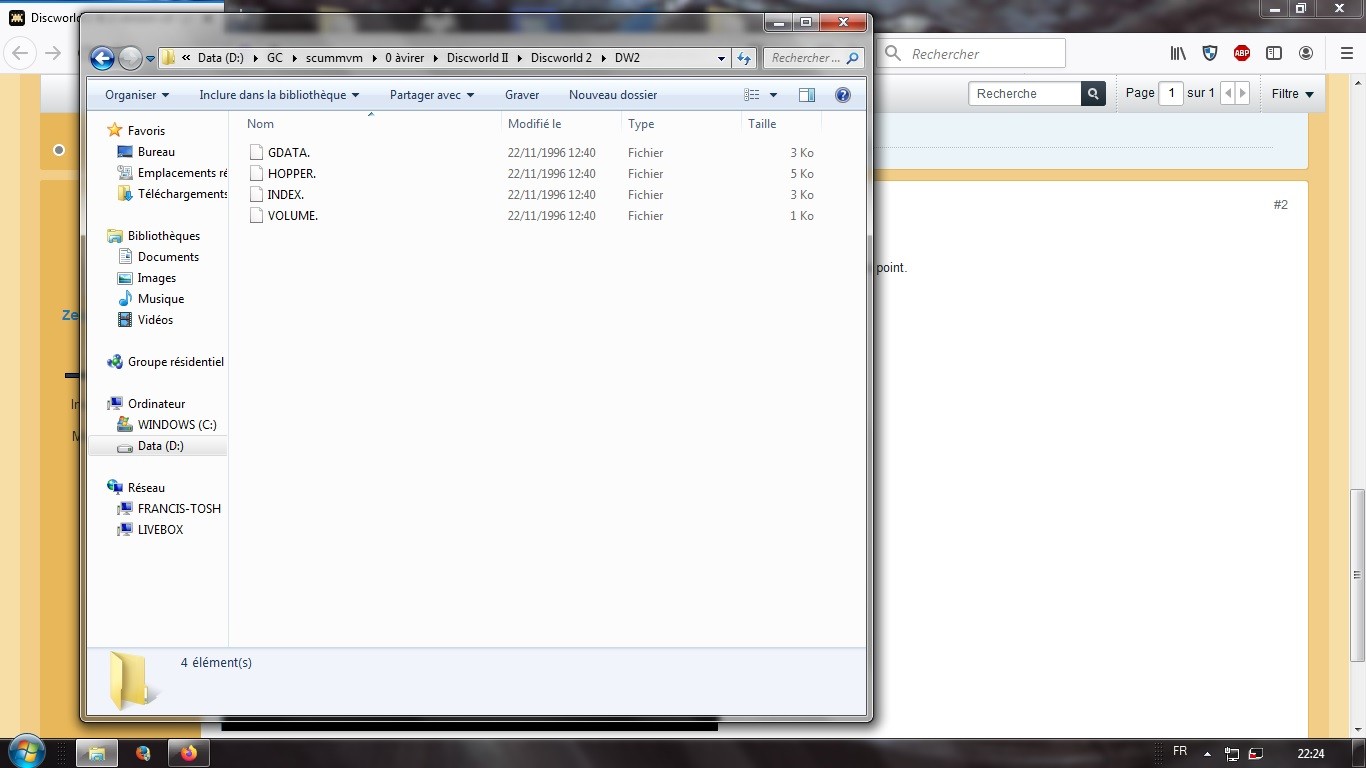Open Inclure dans la bibliothèque menu
The image size is (1366, 768).
pos(279,95)
